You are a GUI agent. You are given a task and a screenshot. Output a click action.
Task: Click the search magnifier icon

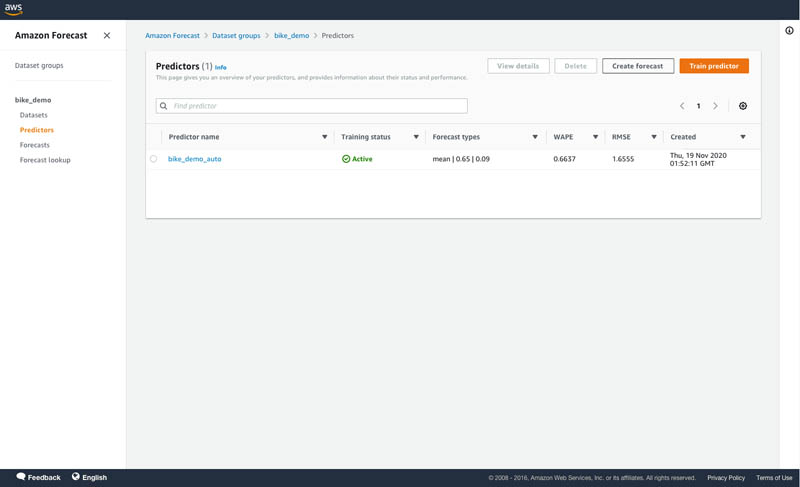point(164,106)
